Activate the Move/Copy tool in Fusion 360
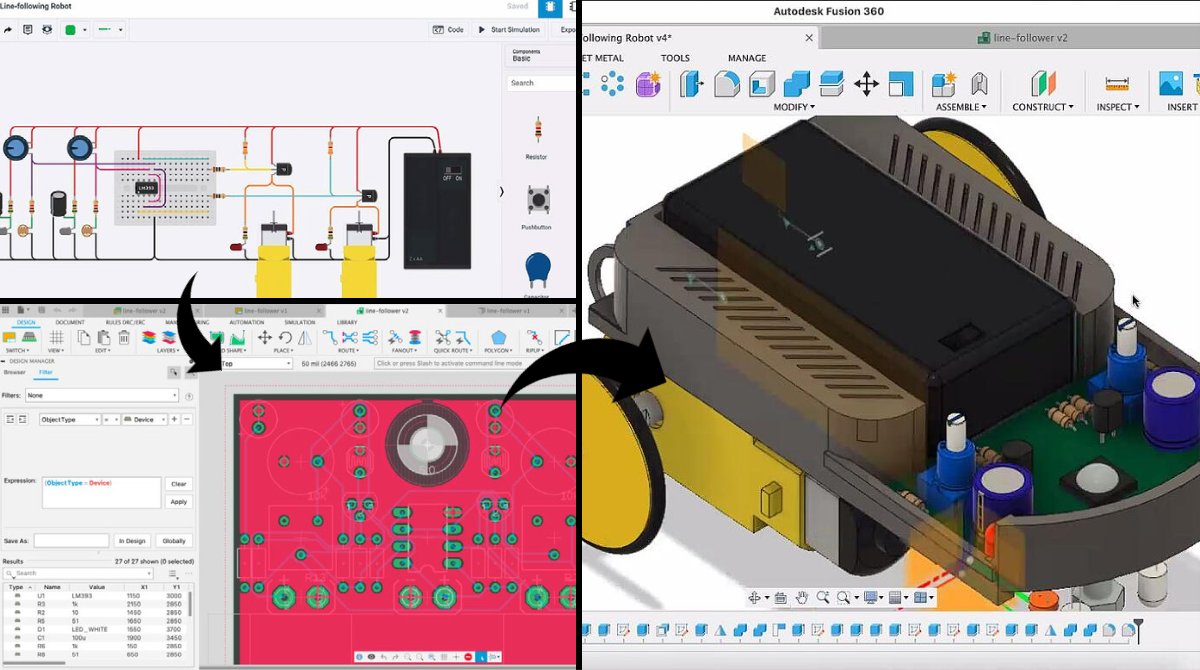The width and height of the screenshot is (1200, 670). click(866, 83)
